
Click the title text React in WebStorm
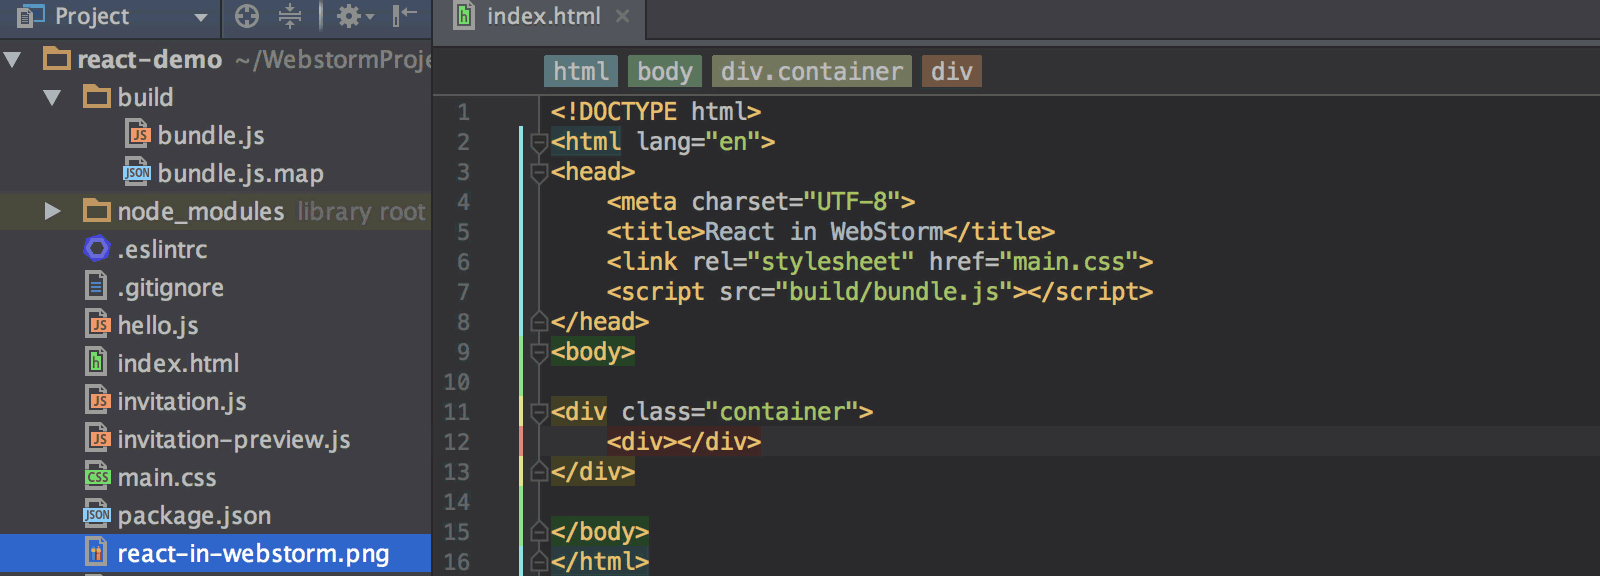[824, 232]
